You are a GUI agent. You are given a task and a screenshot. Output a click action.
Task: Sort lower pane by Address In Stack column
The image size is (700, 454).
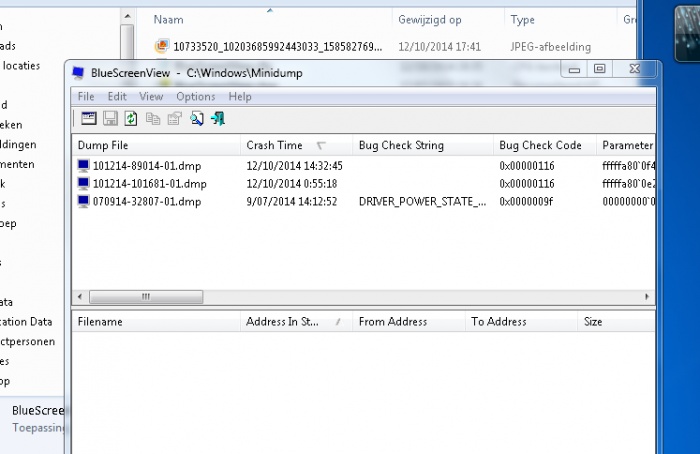pyautogui.click(x=296, y=321)
